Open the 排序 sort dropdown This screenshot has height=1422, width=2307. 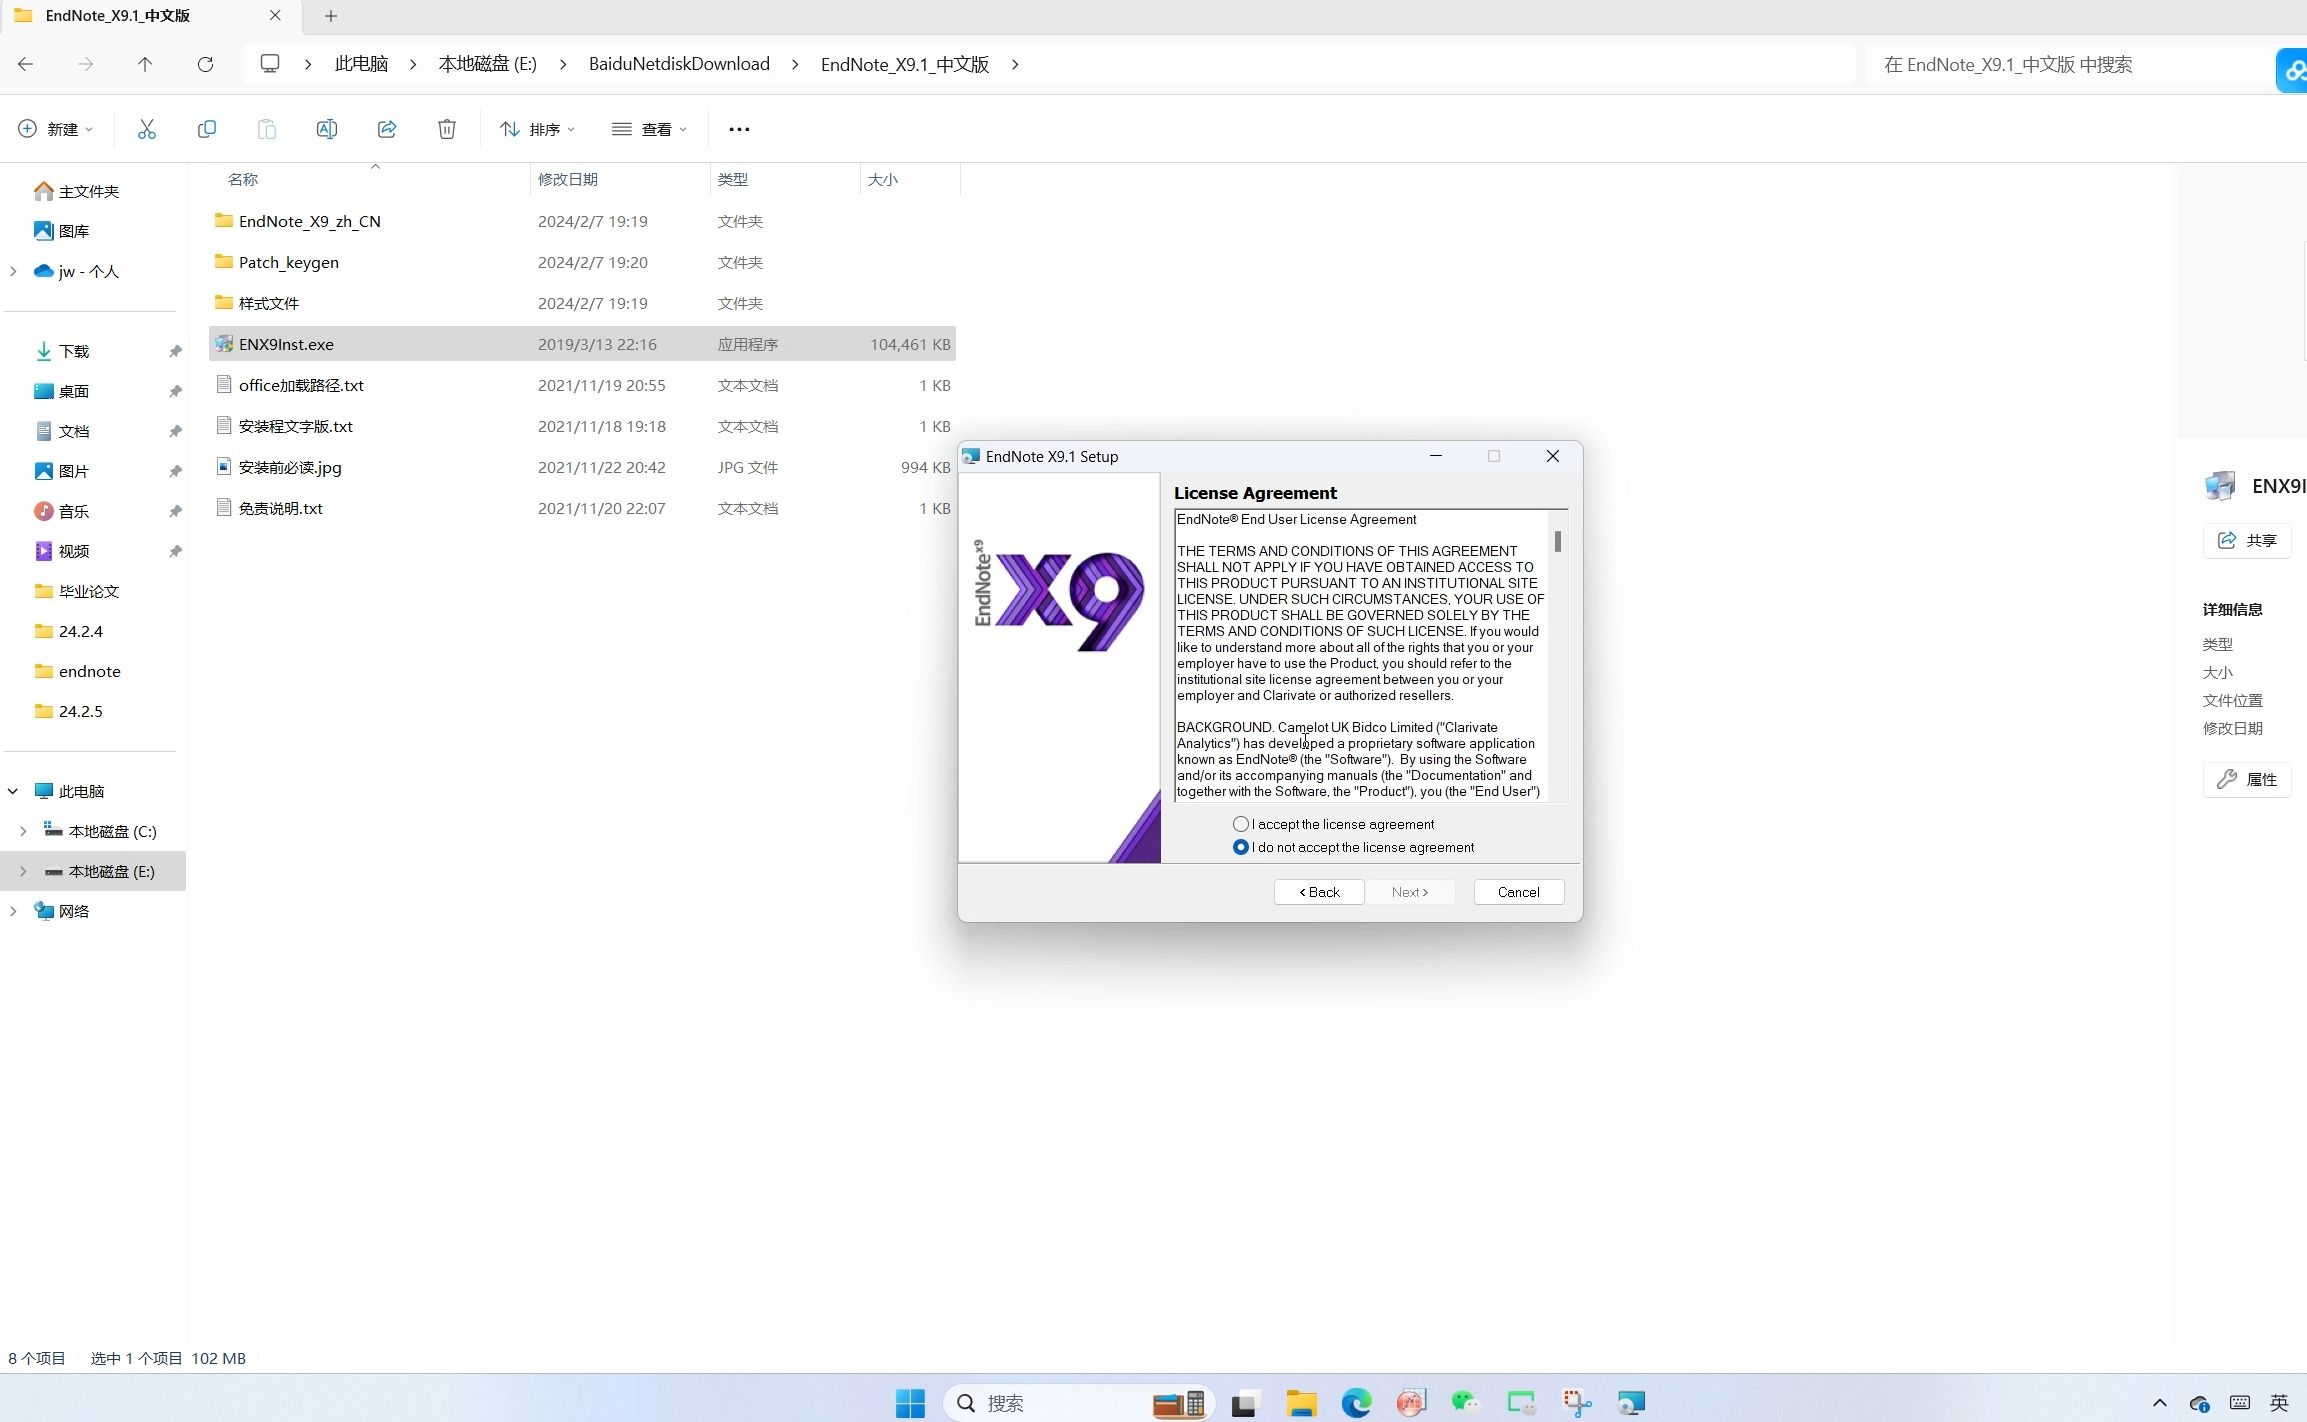point(538,129)
